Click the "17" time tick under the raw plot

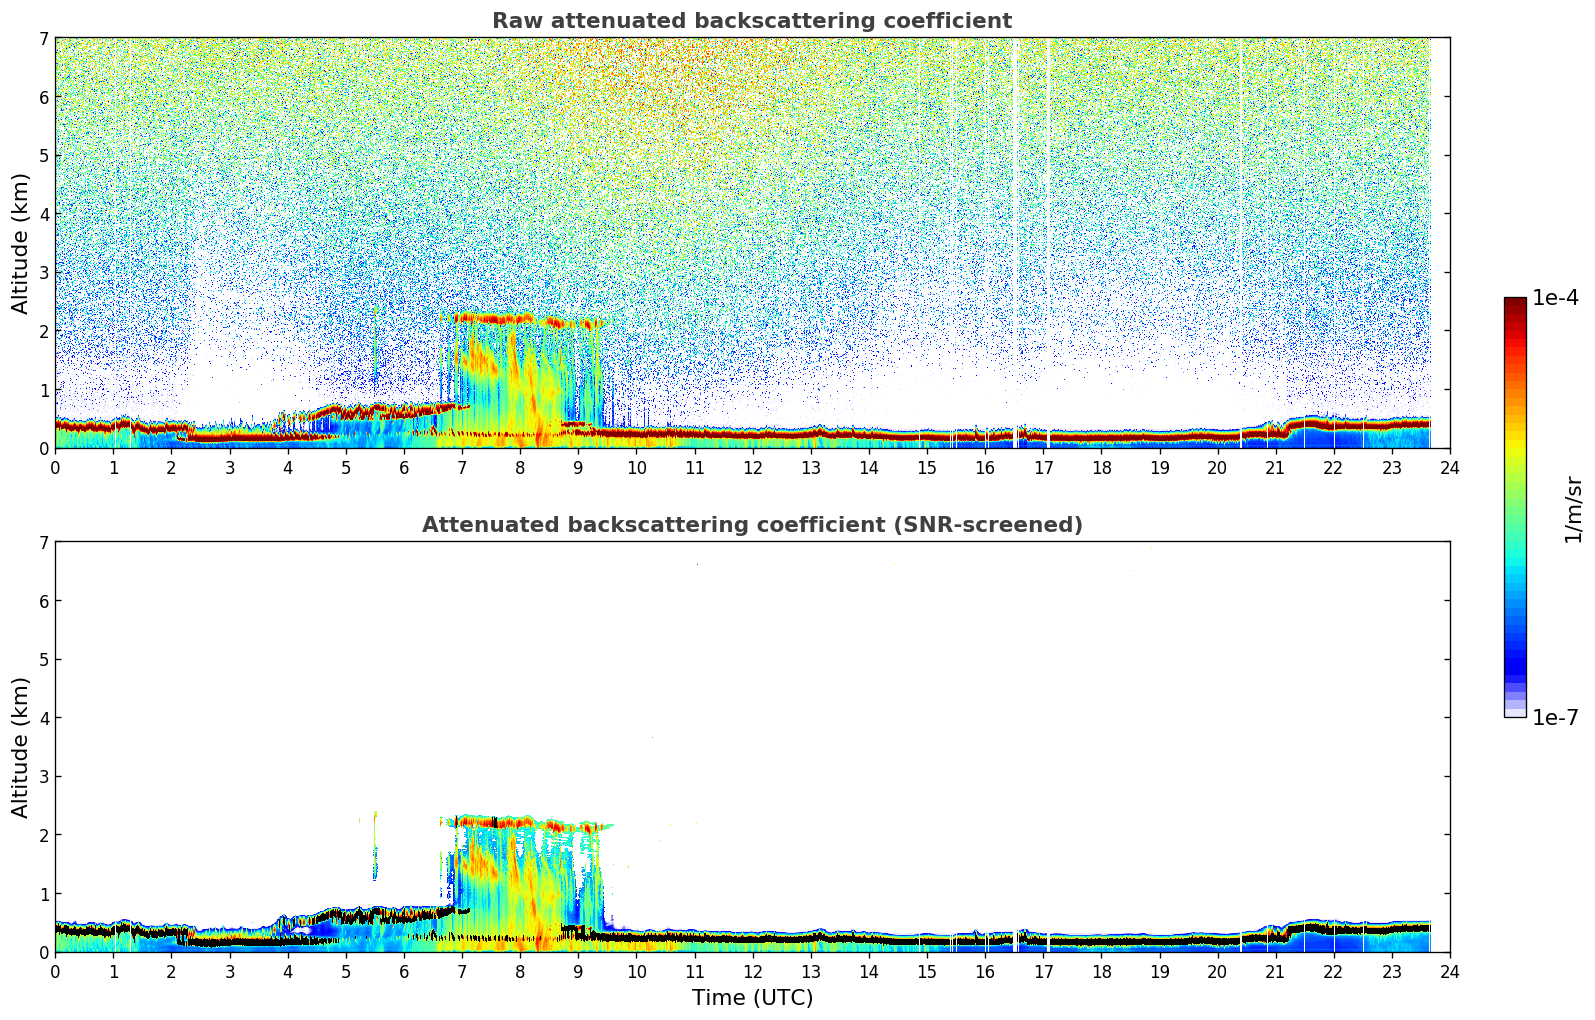pyautogui.click(x=1043, y=467)
